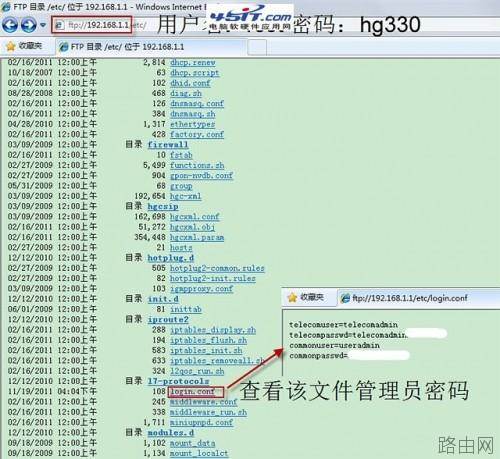Open hgc-xml file link
The width and height of the screenshot is (500, 459).
pyautogui.click(x=186, y=196)
